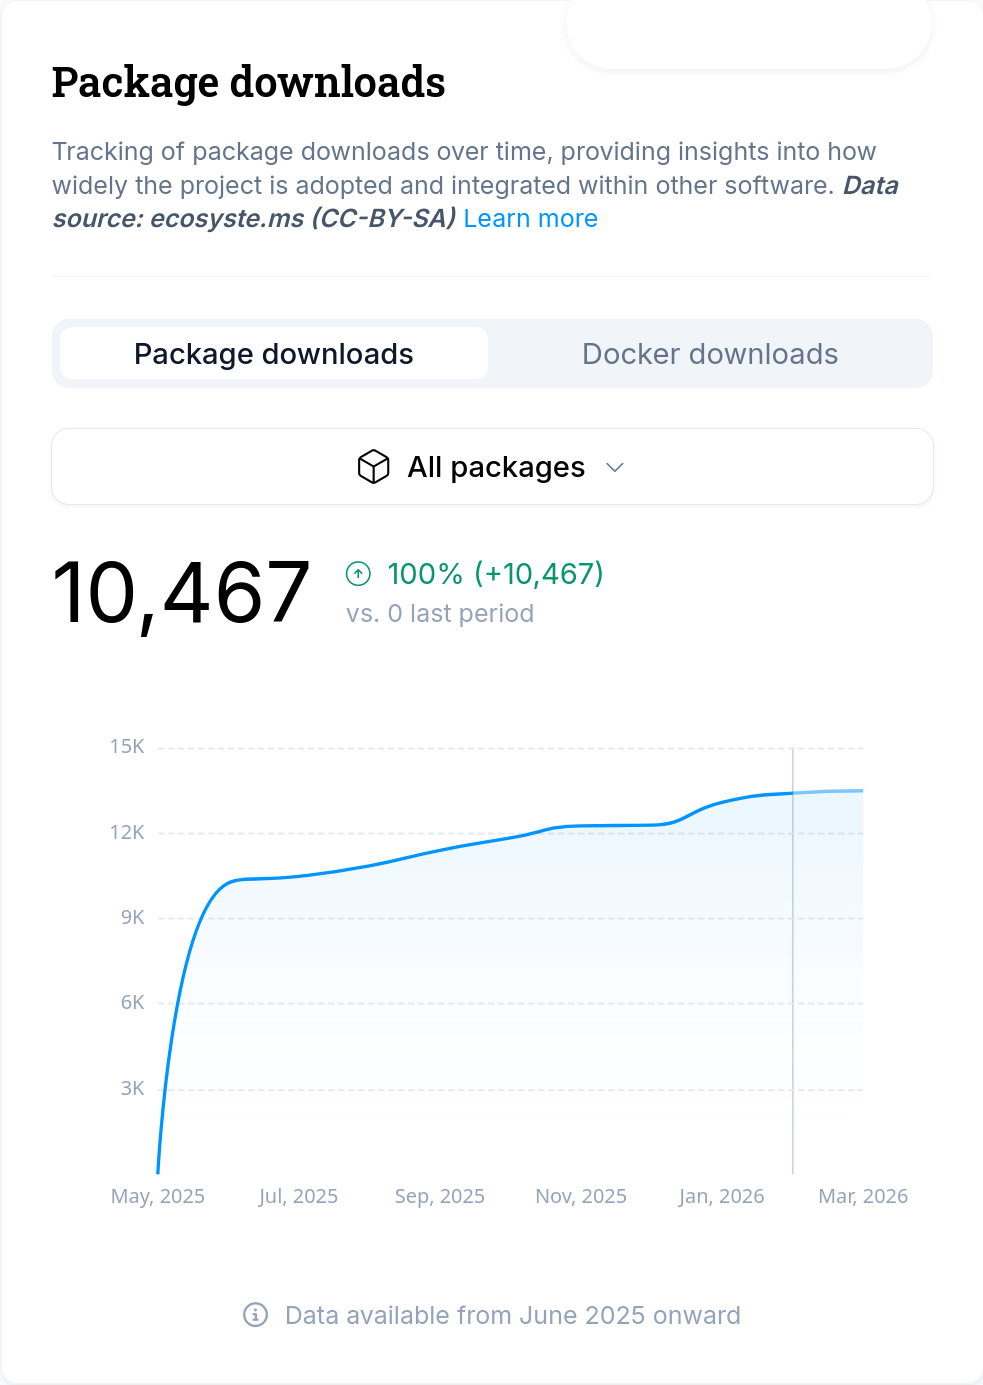The height and width of the screenshot is (1385, 983).
Task: Click the Package downloads heading
Action: click(248, 83)
